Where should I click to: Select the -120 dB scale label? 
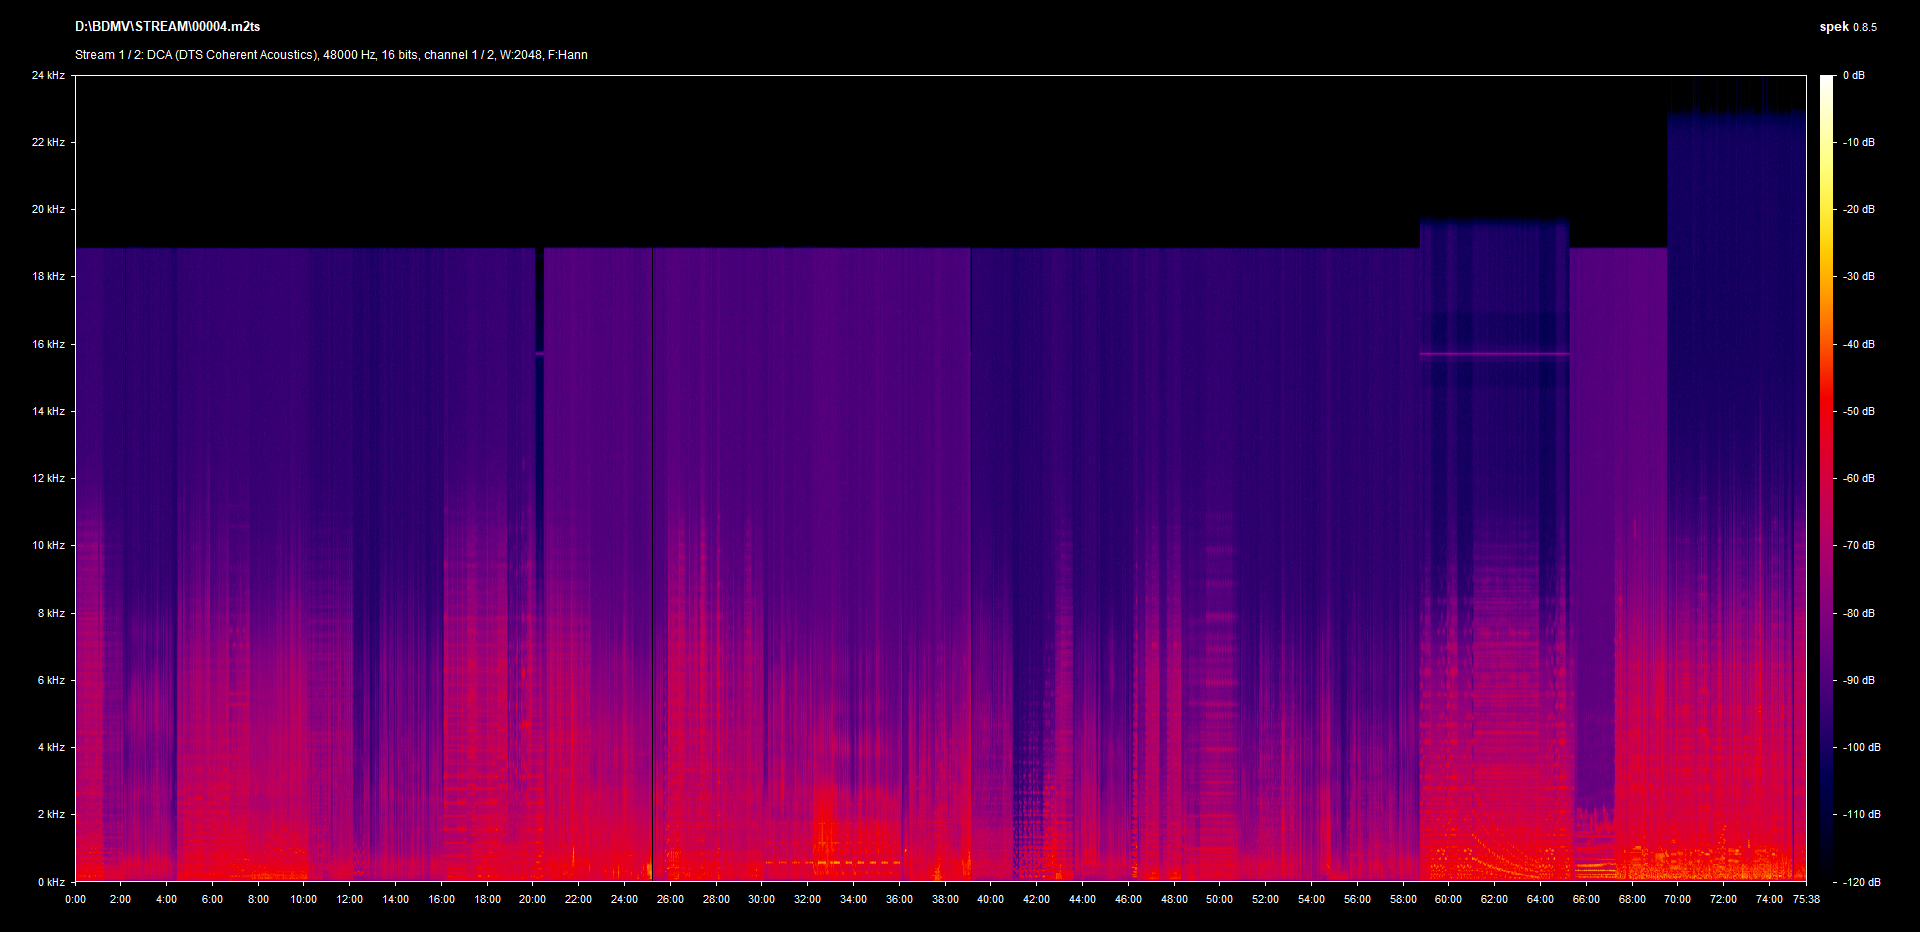(x=1861, y=882)
